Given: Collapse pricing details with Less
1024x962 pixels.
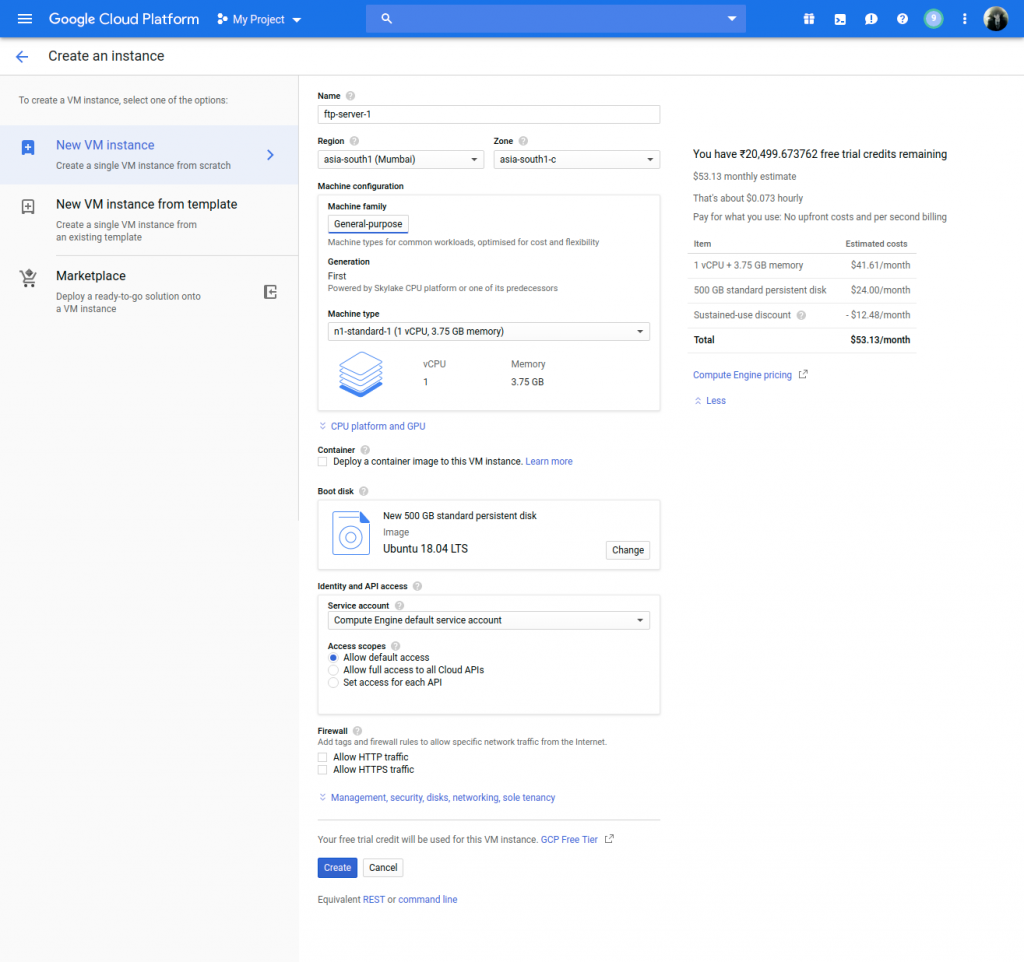Looking at the screenshot, I should pyautogui.click(x=710, y=401).
